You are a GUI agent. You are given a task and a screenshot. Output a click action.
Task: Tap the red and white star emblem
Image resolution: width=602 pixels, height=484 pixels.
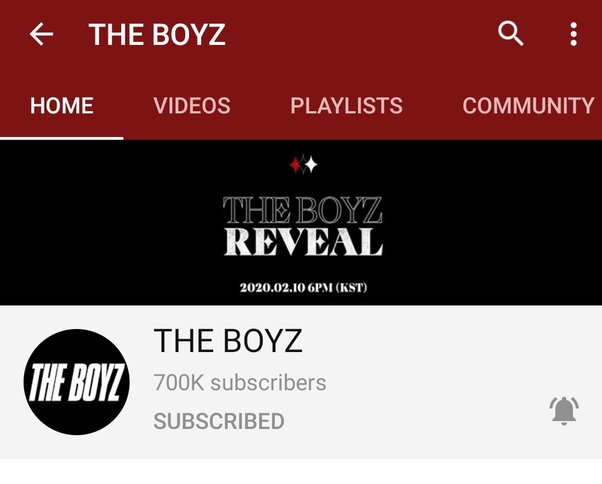click(x=303, y=165)
